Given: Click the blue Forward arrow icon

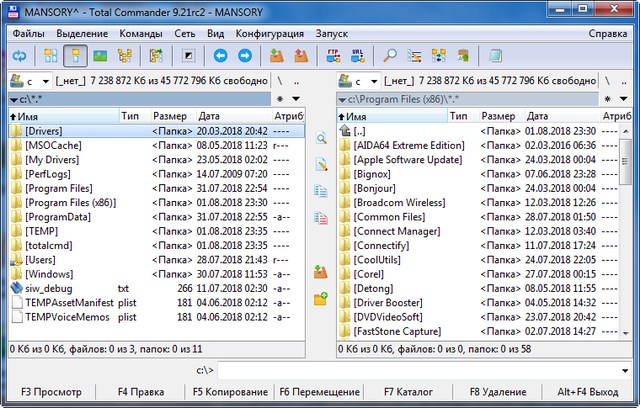Looking at the screenshot, I should coord(243,56).
